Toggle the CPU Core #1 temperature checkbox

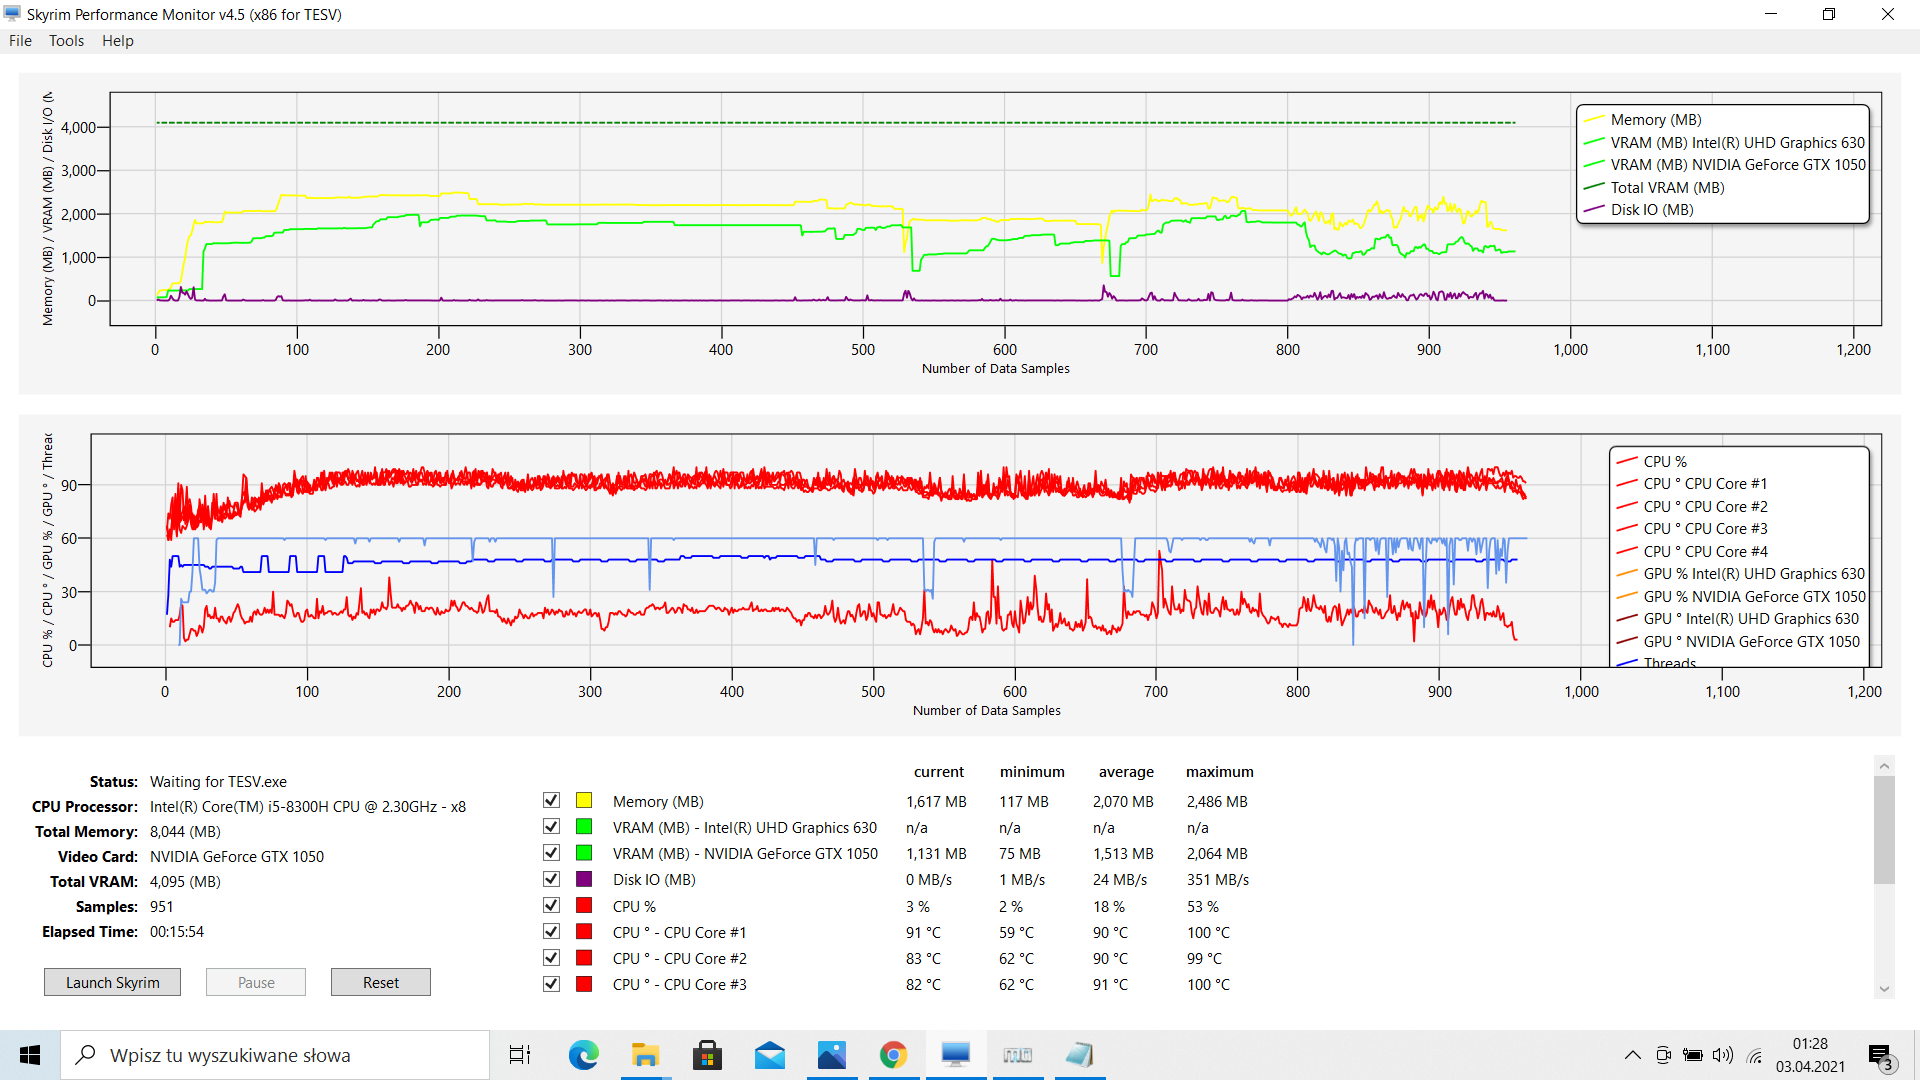pos(551,931)
